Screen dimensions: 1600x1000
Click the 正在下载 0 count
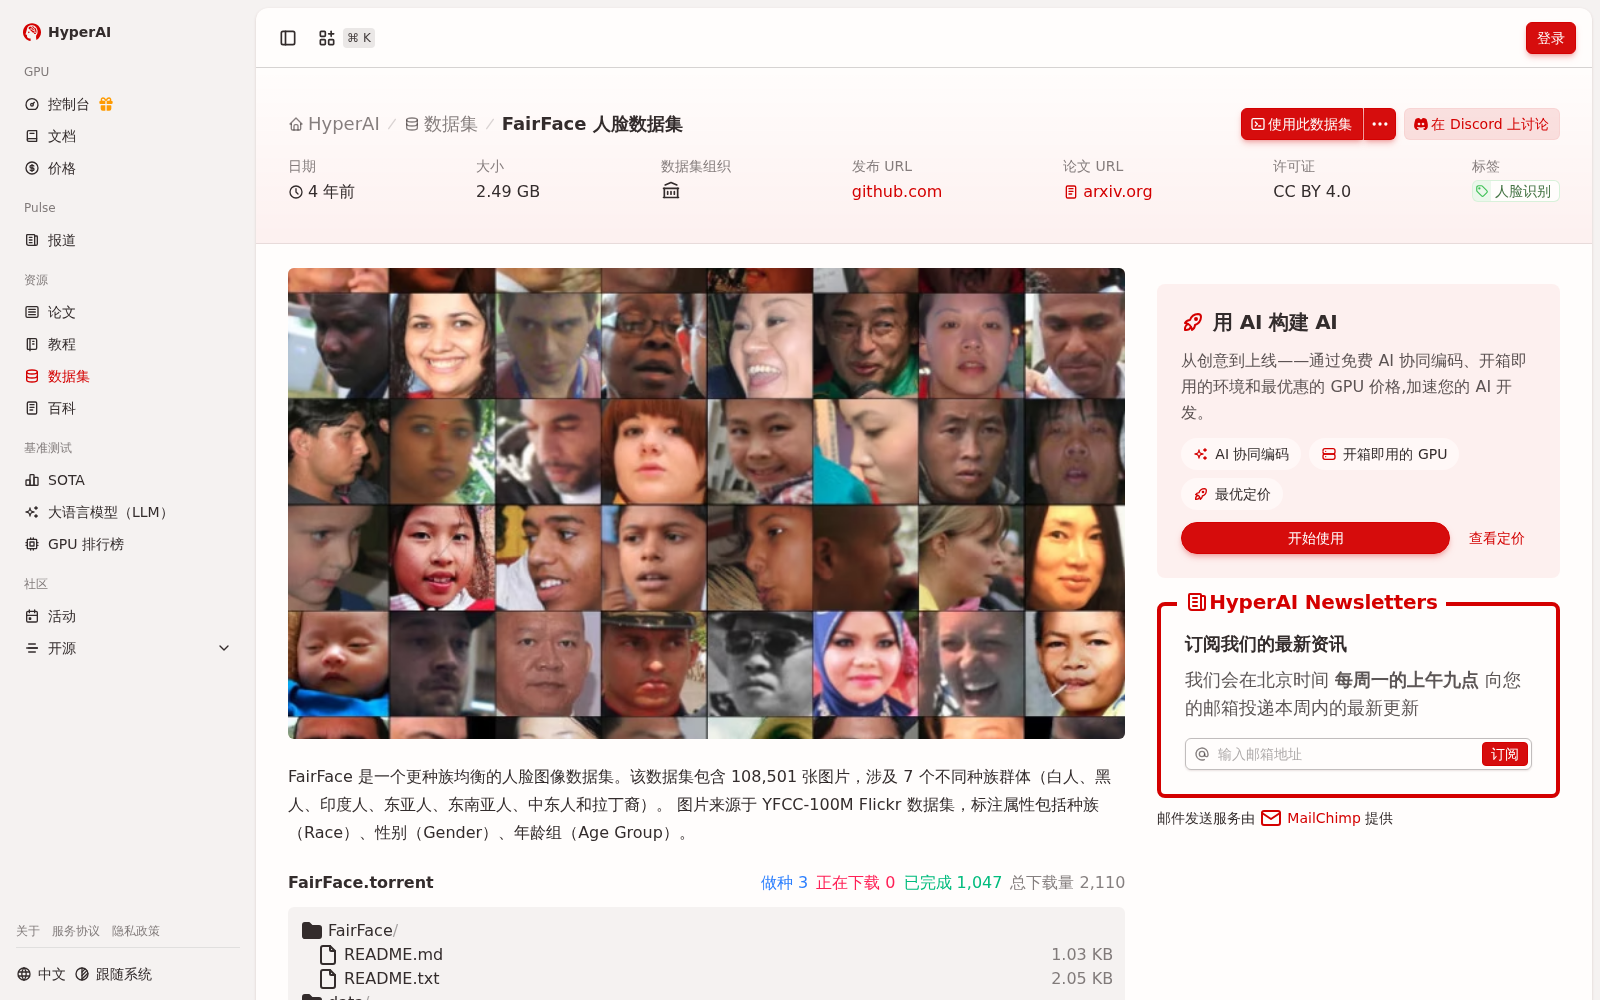coord(855,882)
